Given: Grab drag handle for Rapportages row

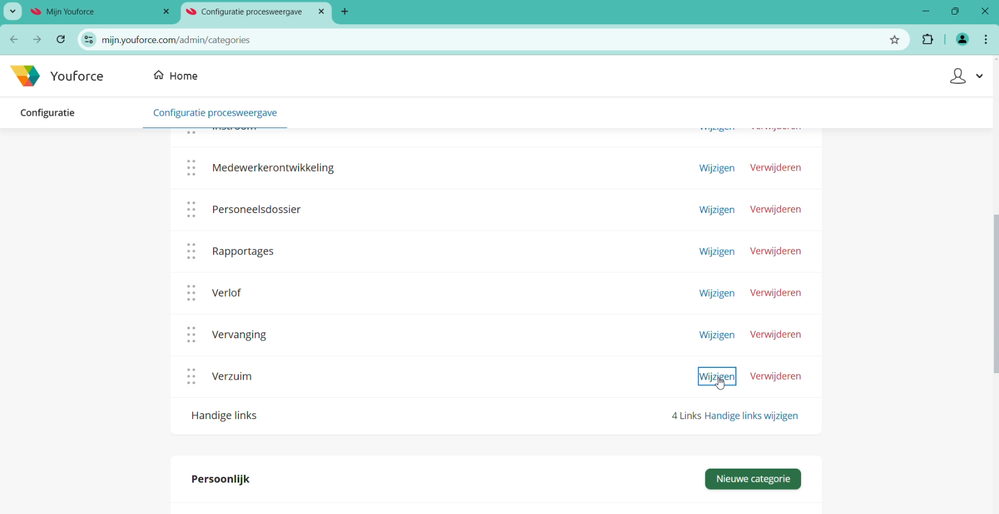Looking at the screenshot, I should point(191,251).
